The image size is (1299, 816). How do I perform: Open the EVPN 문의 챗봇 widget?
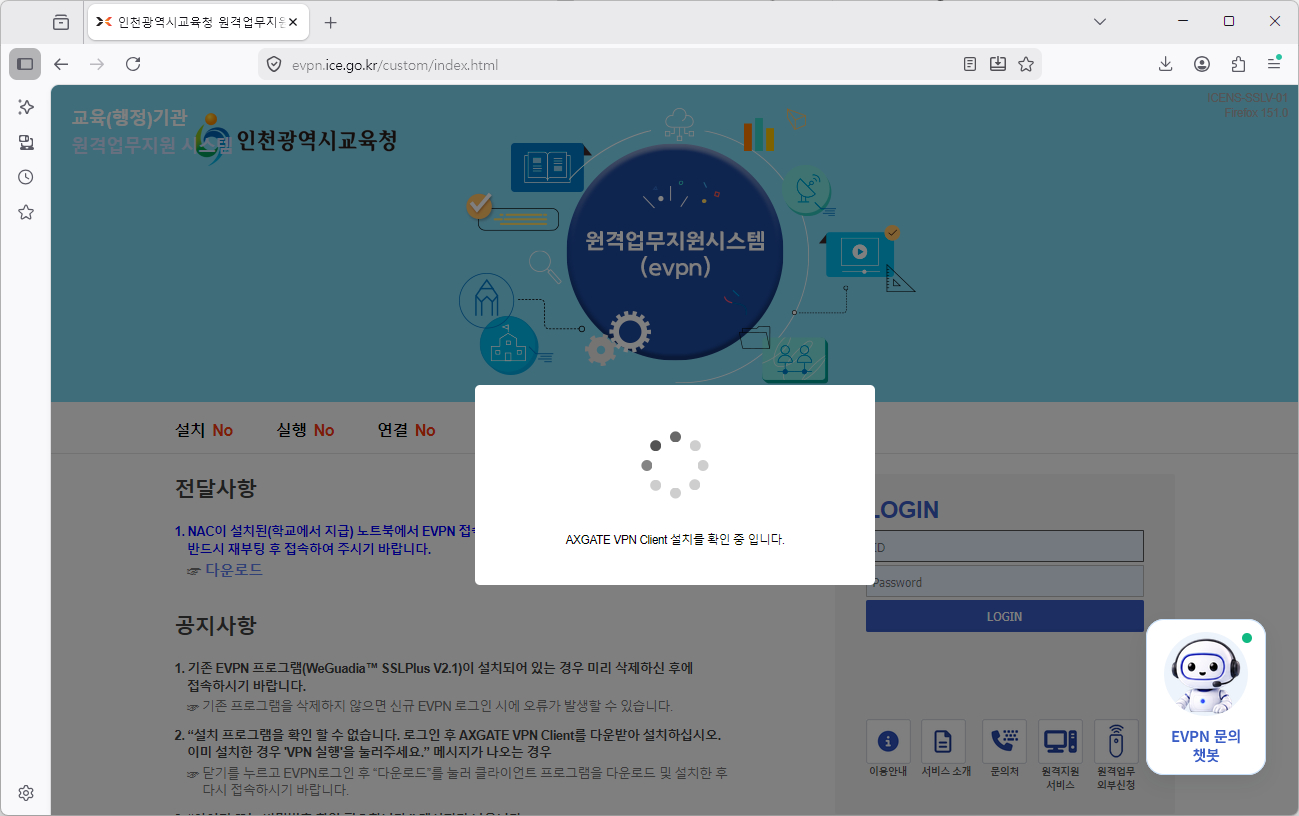1206,697
